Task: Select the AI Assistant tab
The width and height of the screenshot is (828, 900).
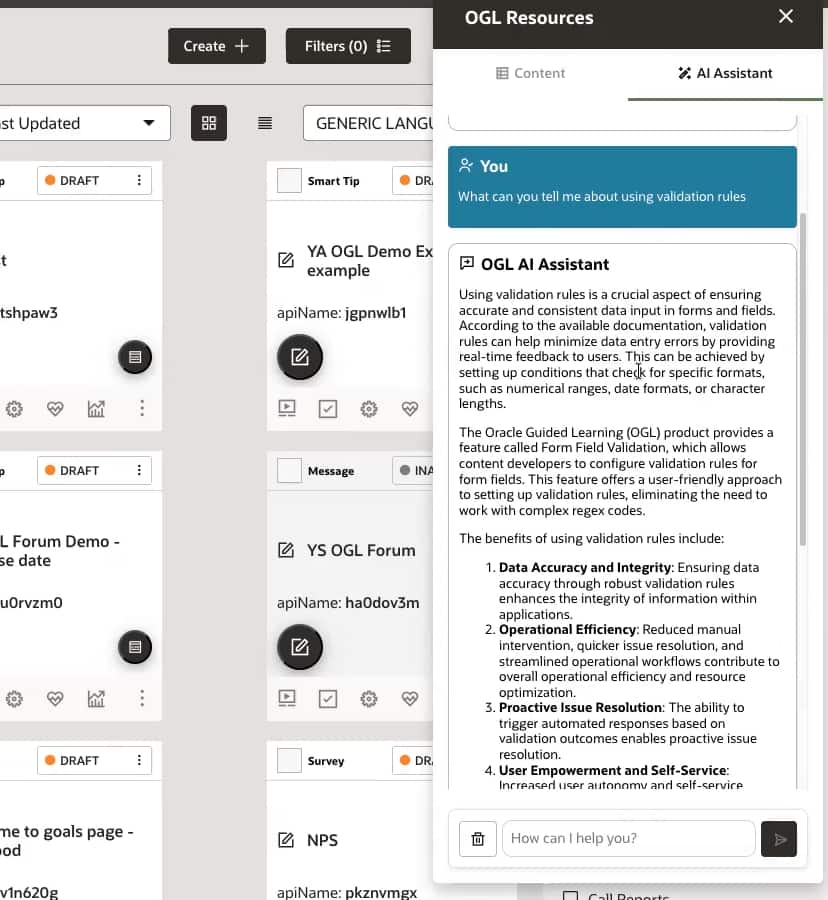Action: (x=725, y=73)
